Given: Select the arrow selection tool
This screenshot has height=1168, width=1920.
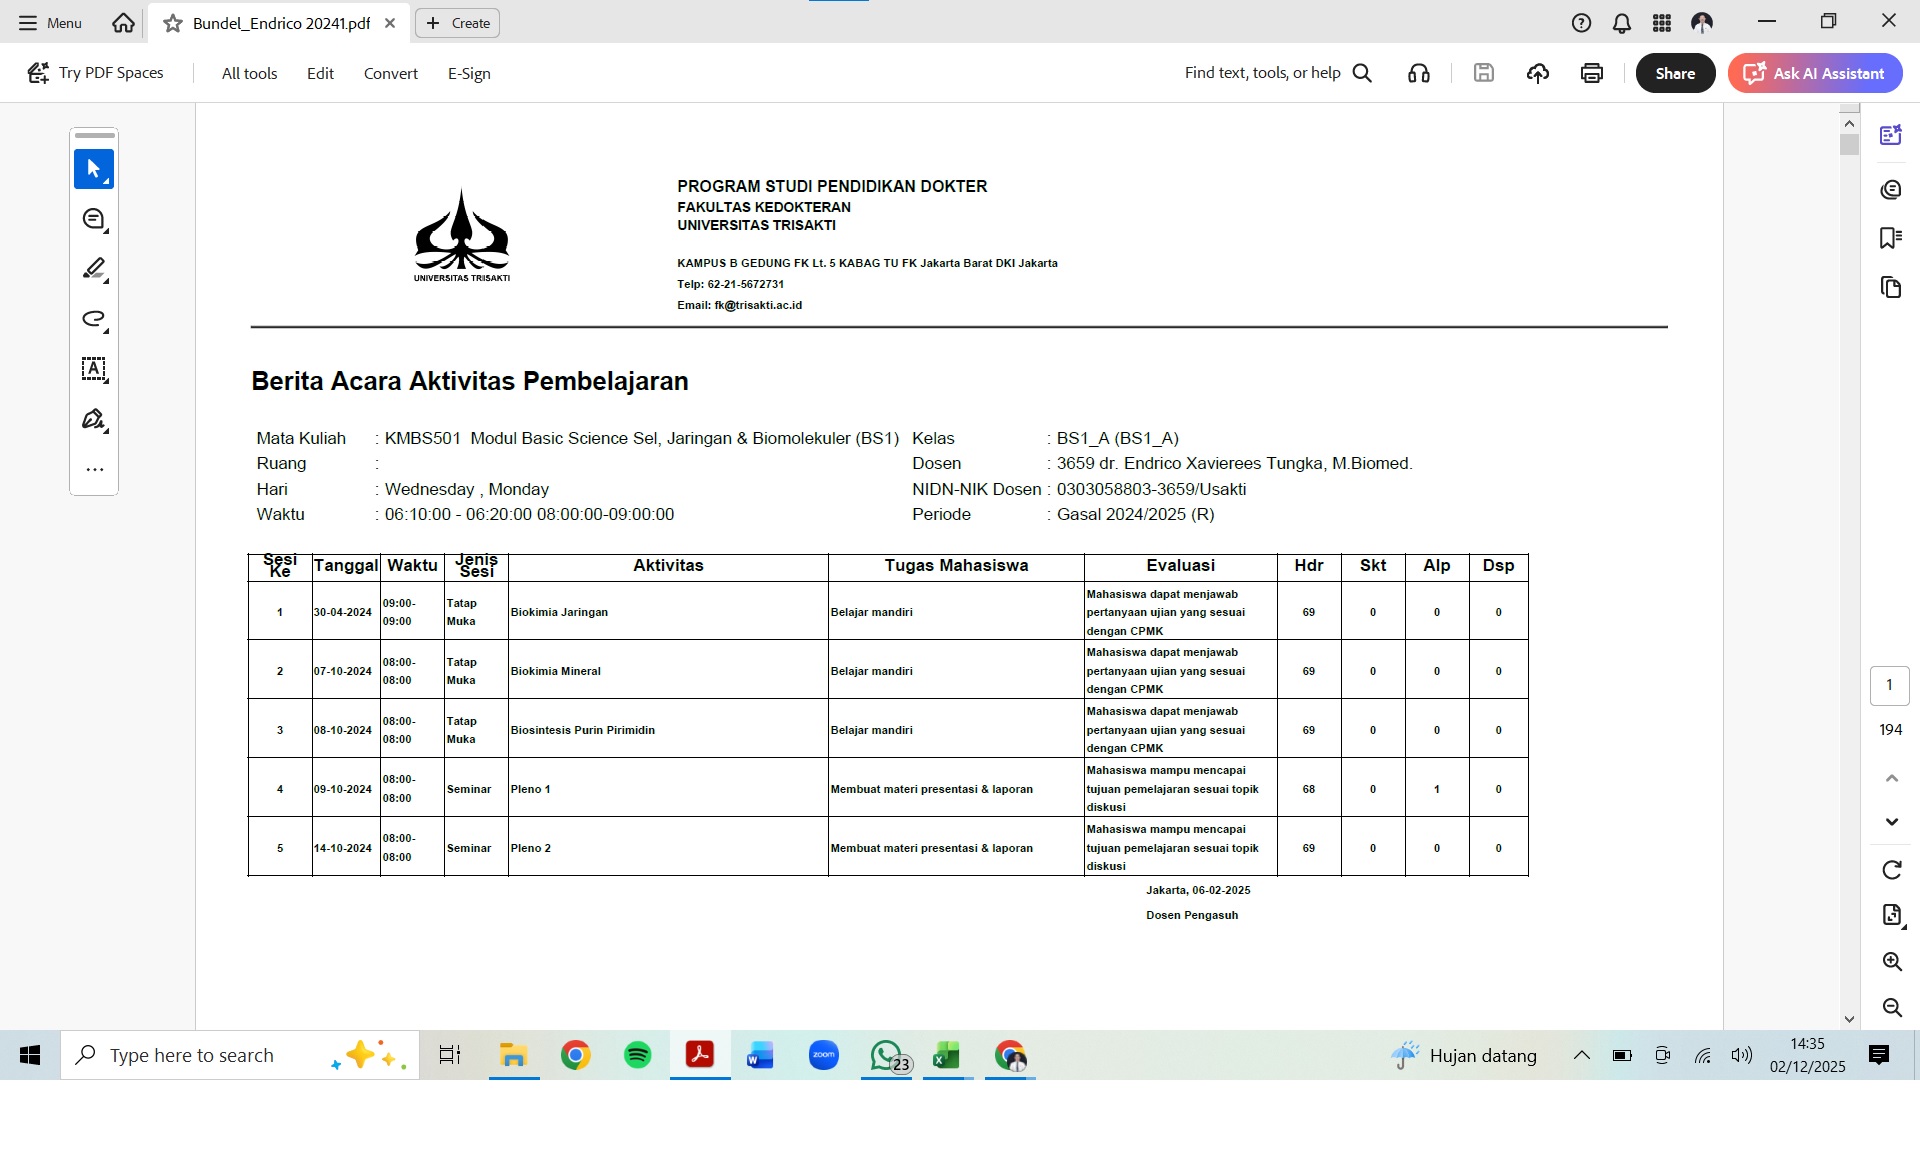Looking at the screenshot, I should tap(94, 169).
